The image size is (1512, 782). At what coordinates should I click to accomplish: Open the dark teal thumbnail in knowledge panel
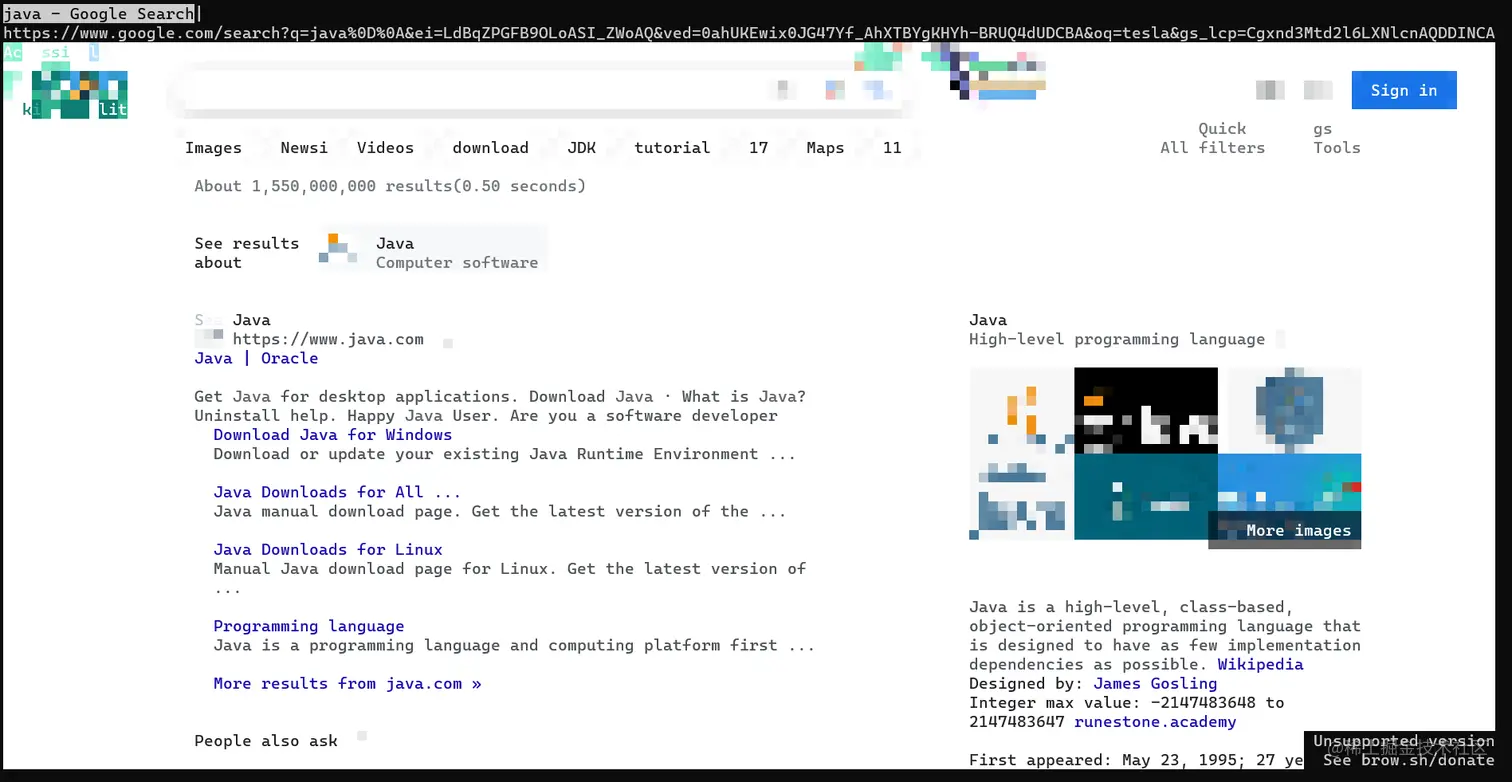pos(1146,497)
